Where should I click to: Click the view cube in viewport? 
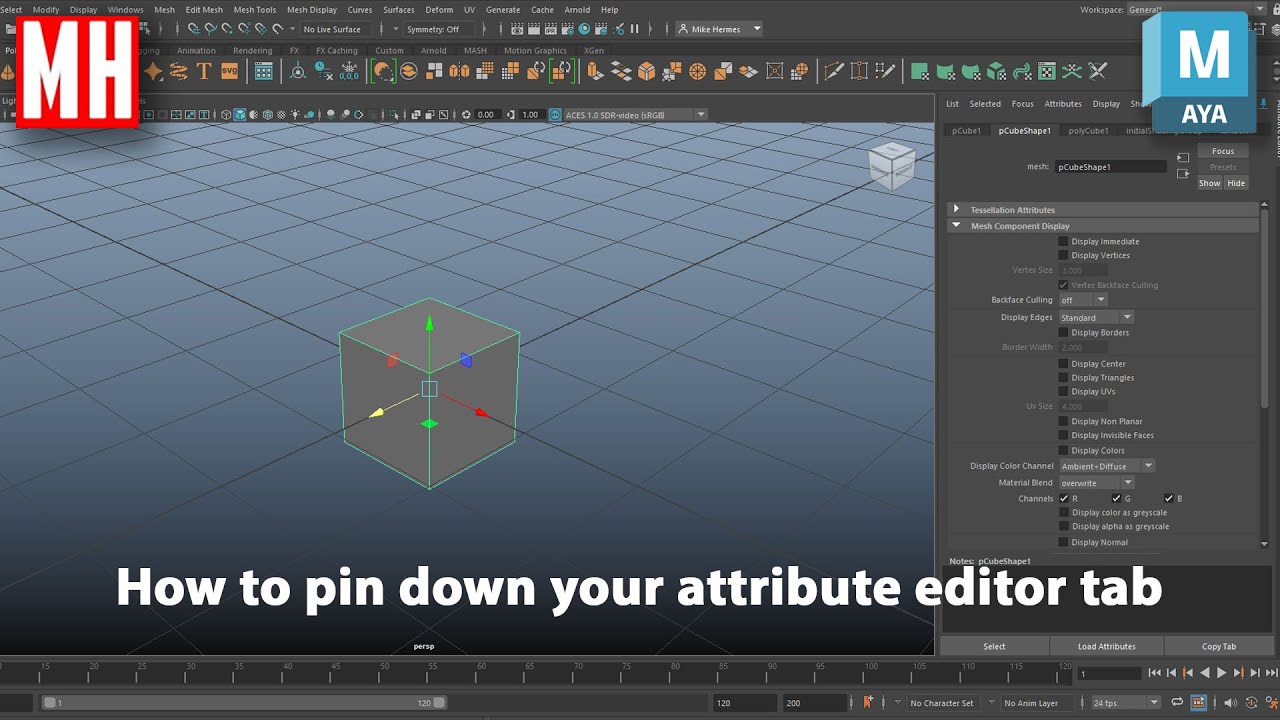891,165
